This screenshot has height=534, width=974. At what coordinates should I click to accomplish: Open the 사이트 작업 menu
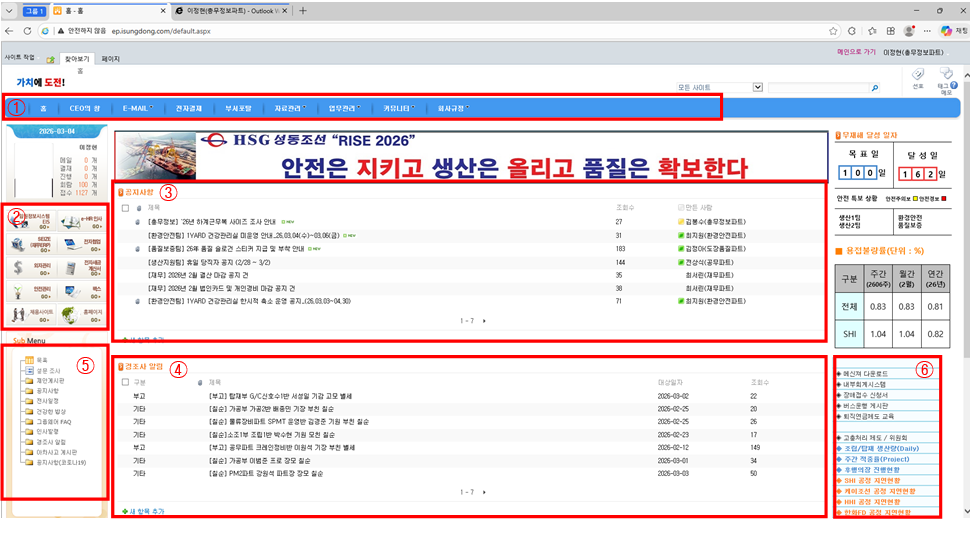(x=20, y=57)
